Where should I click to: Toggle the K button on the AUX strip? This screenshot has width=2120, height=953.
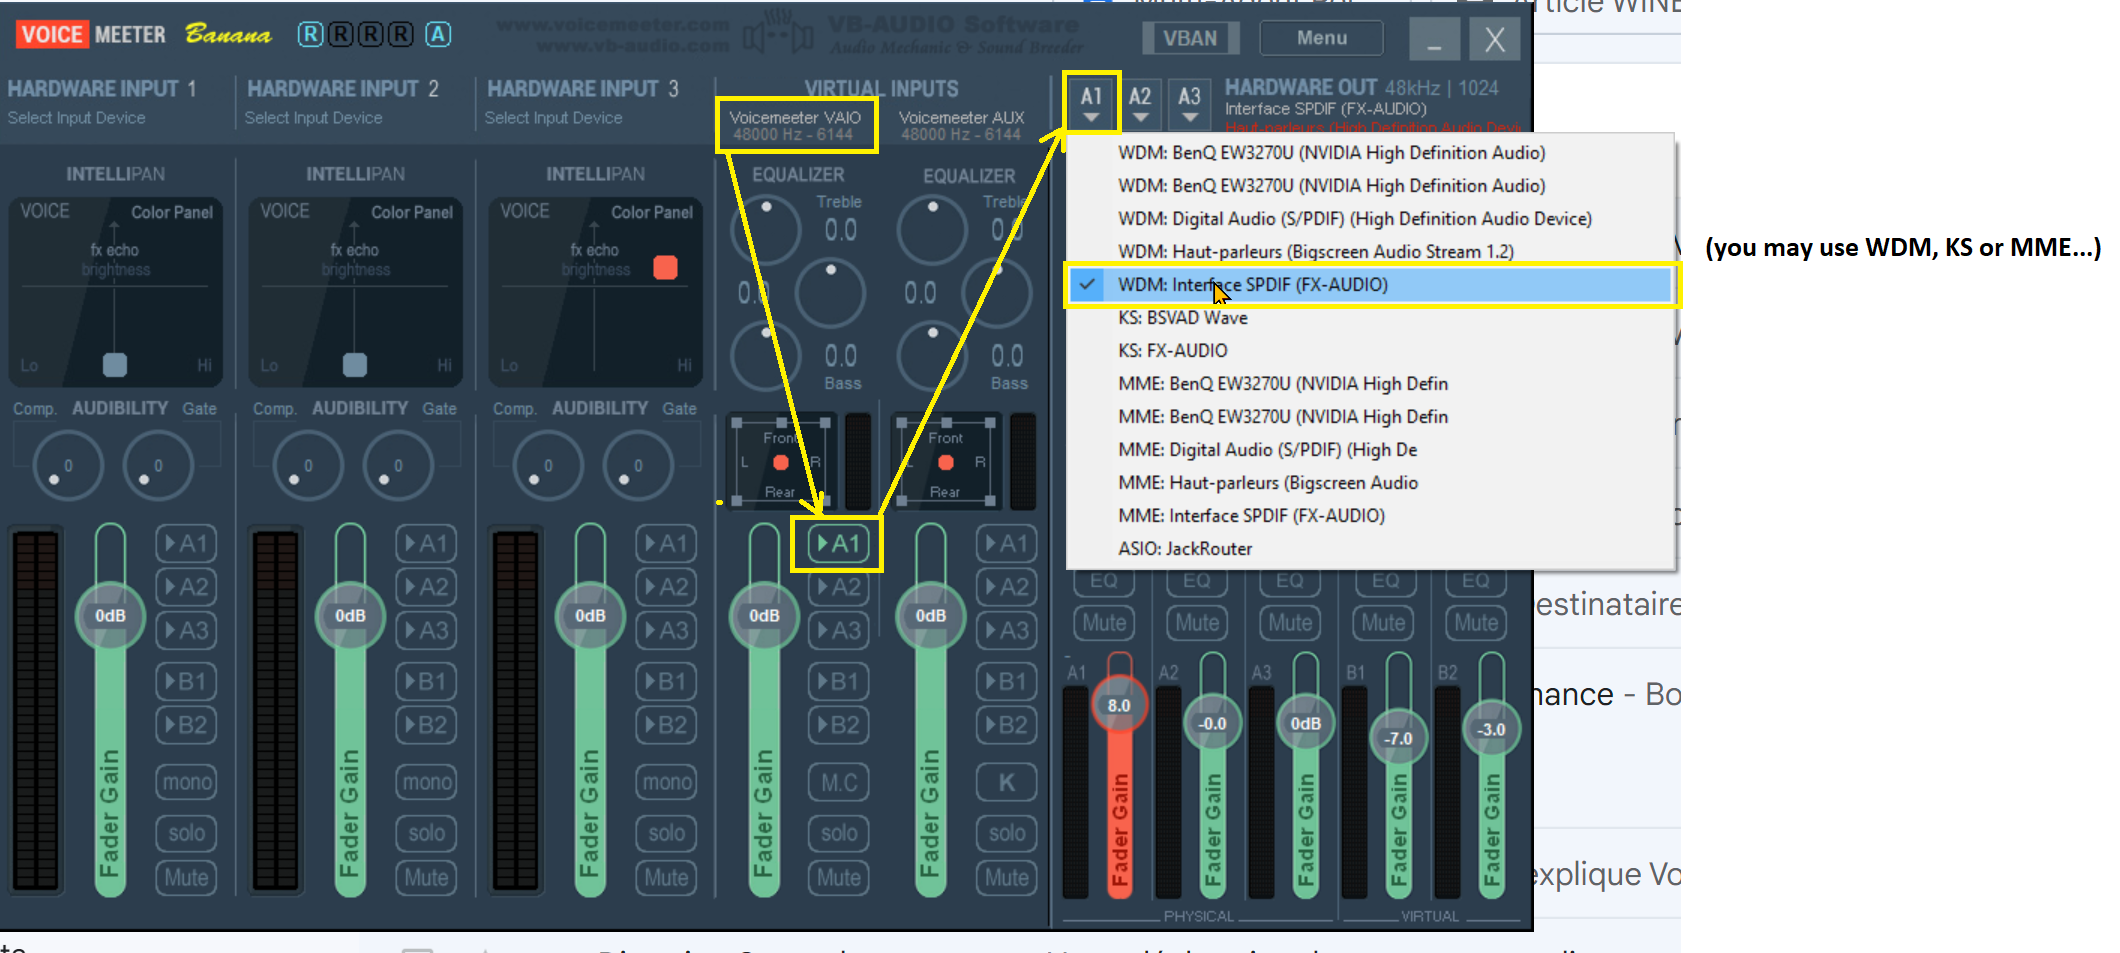tap(1006, 782)
